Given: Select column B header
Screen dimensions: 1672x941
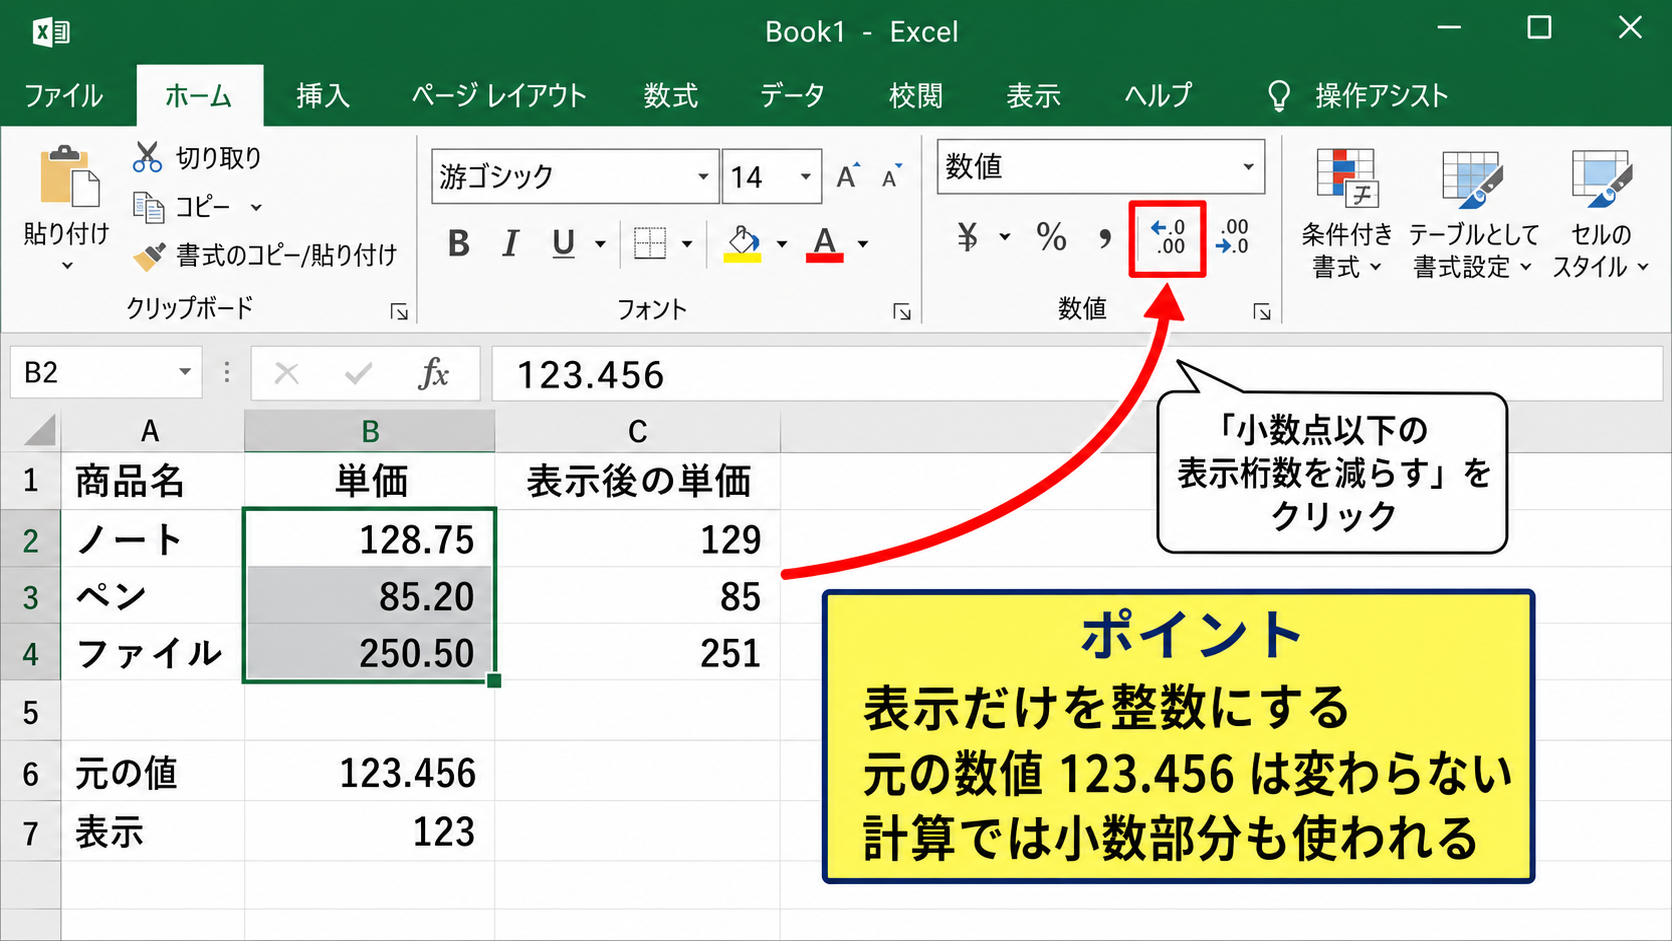Looking at the screenshot, I should 370,431.
